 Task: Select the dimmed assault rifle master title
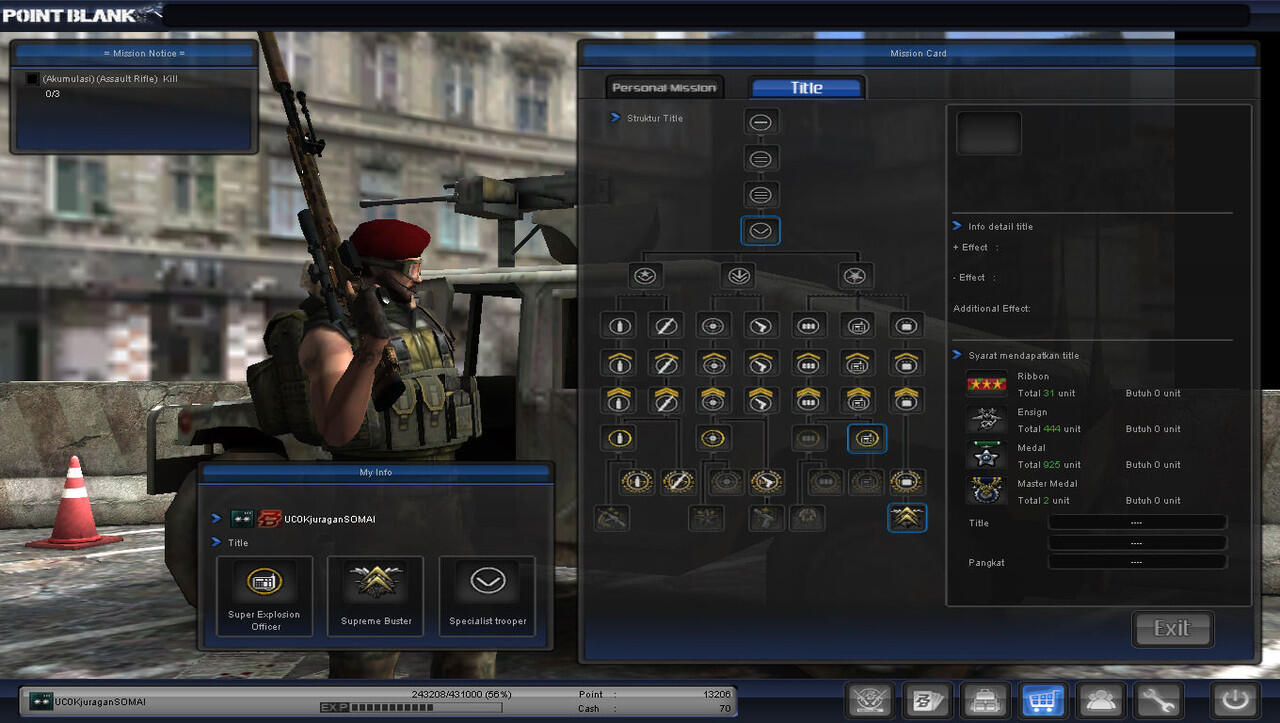pyautogui.click(x=611, y=517)
